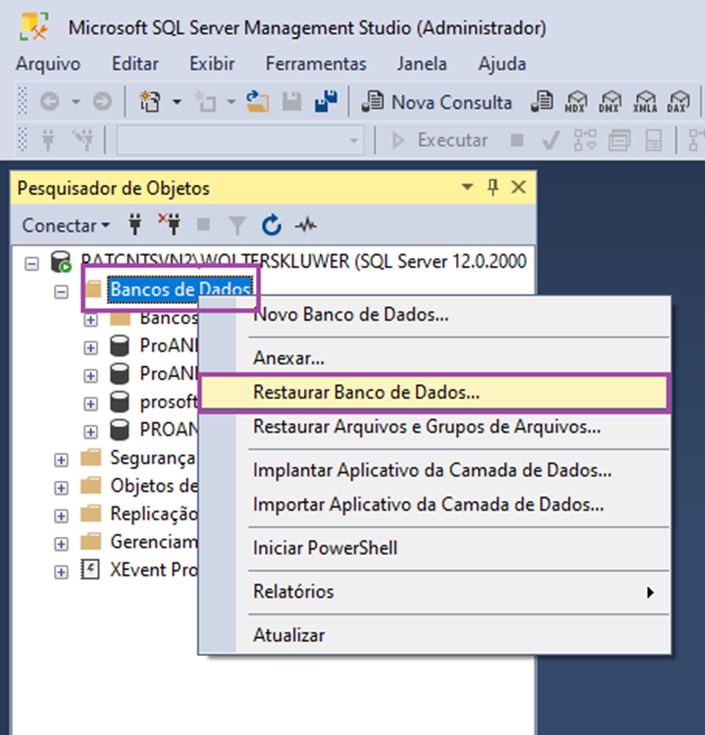Select the Bancos de Dados tree item

click(x=180, y=290)
